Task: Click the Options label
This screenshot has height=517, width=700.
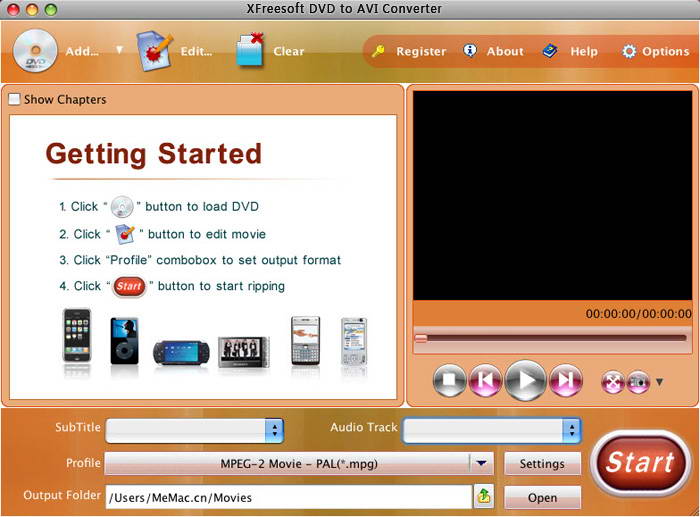Action: 666,52
